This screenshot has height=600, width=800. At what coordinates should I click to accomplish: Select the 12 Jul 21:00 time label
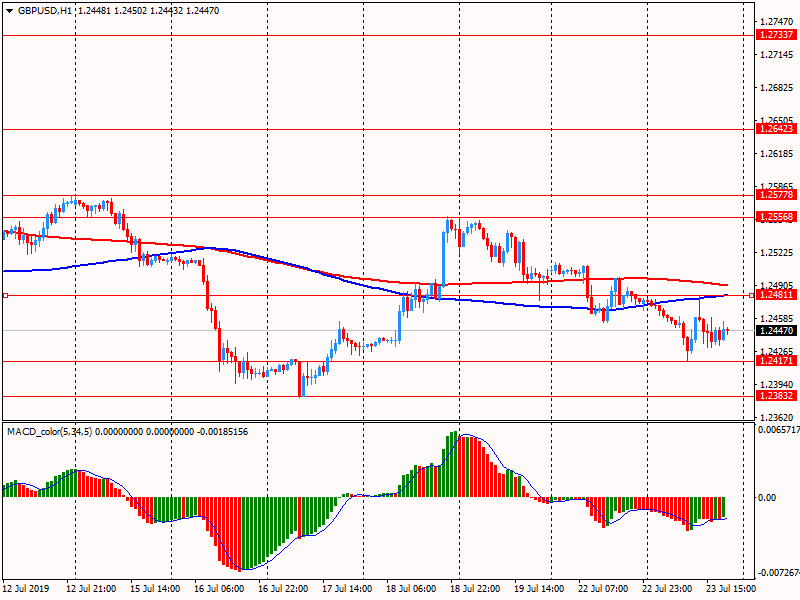[x=91, y=588]
